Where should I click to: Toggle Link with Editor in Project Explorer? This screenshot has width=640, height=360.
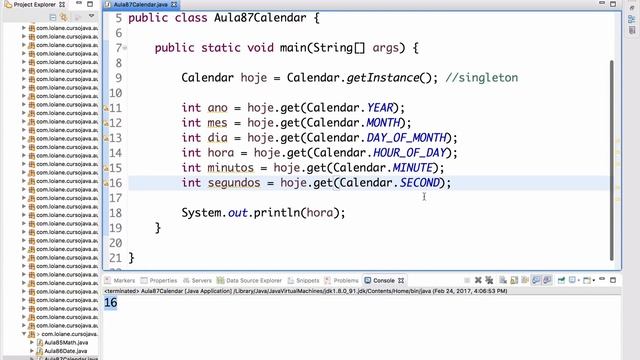[x=64, y=17]
